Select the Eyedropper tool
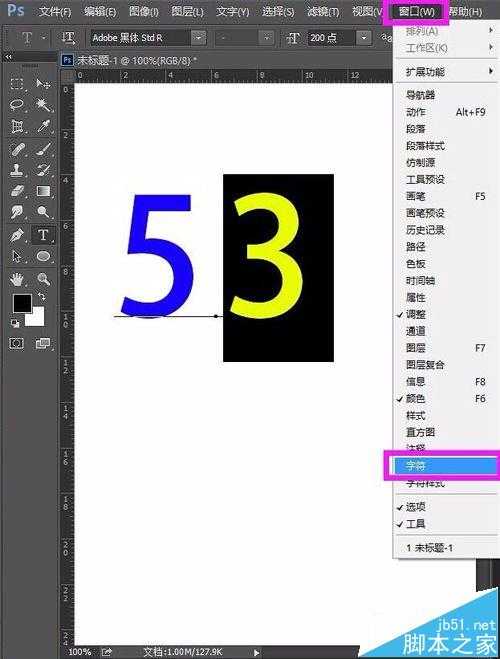Image resolution: width=500 pixels, height=659 pixels. tap(43, 126)
